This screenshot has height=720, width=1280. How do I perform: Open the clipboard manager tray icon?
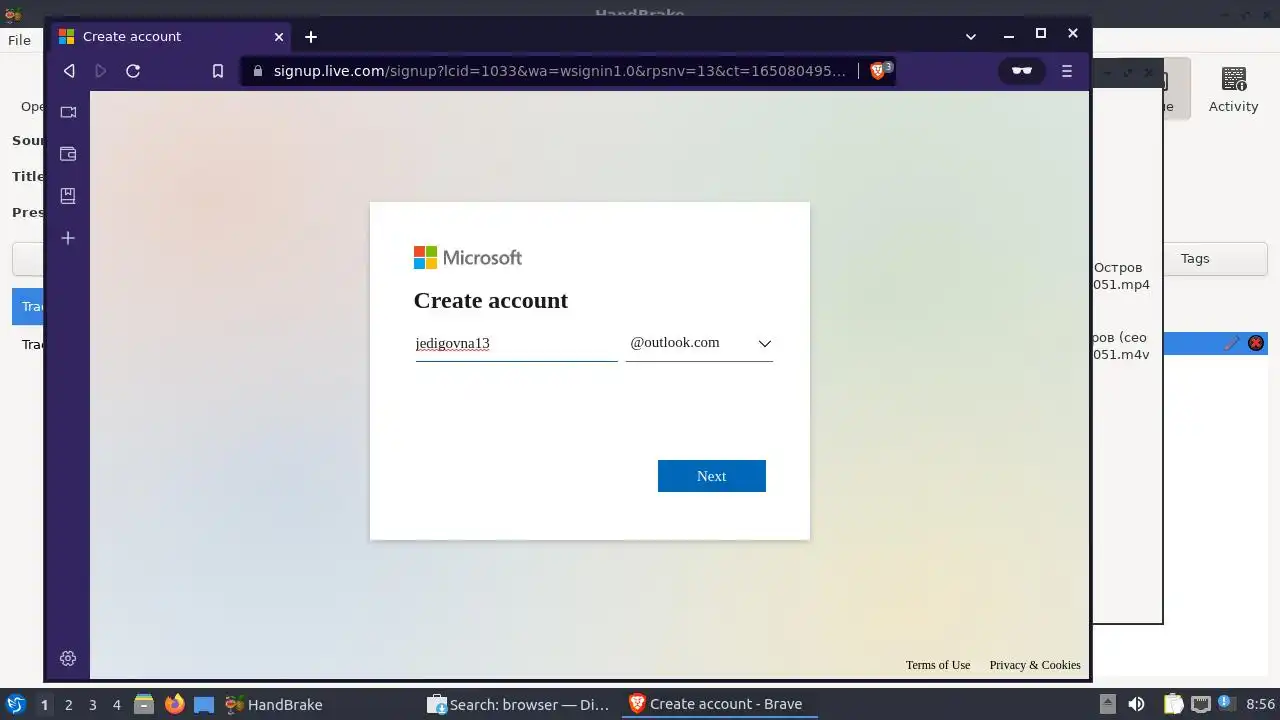pos(1173,704)
